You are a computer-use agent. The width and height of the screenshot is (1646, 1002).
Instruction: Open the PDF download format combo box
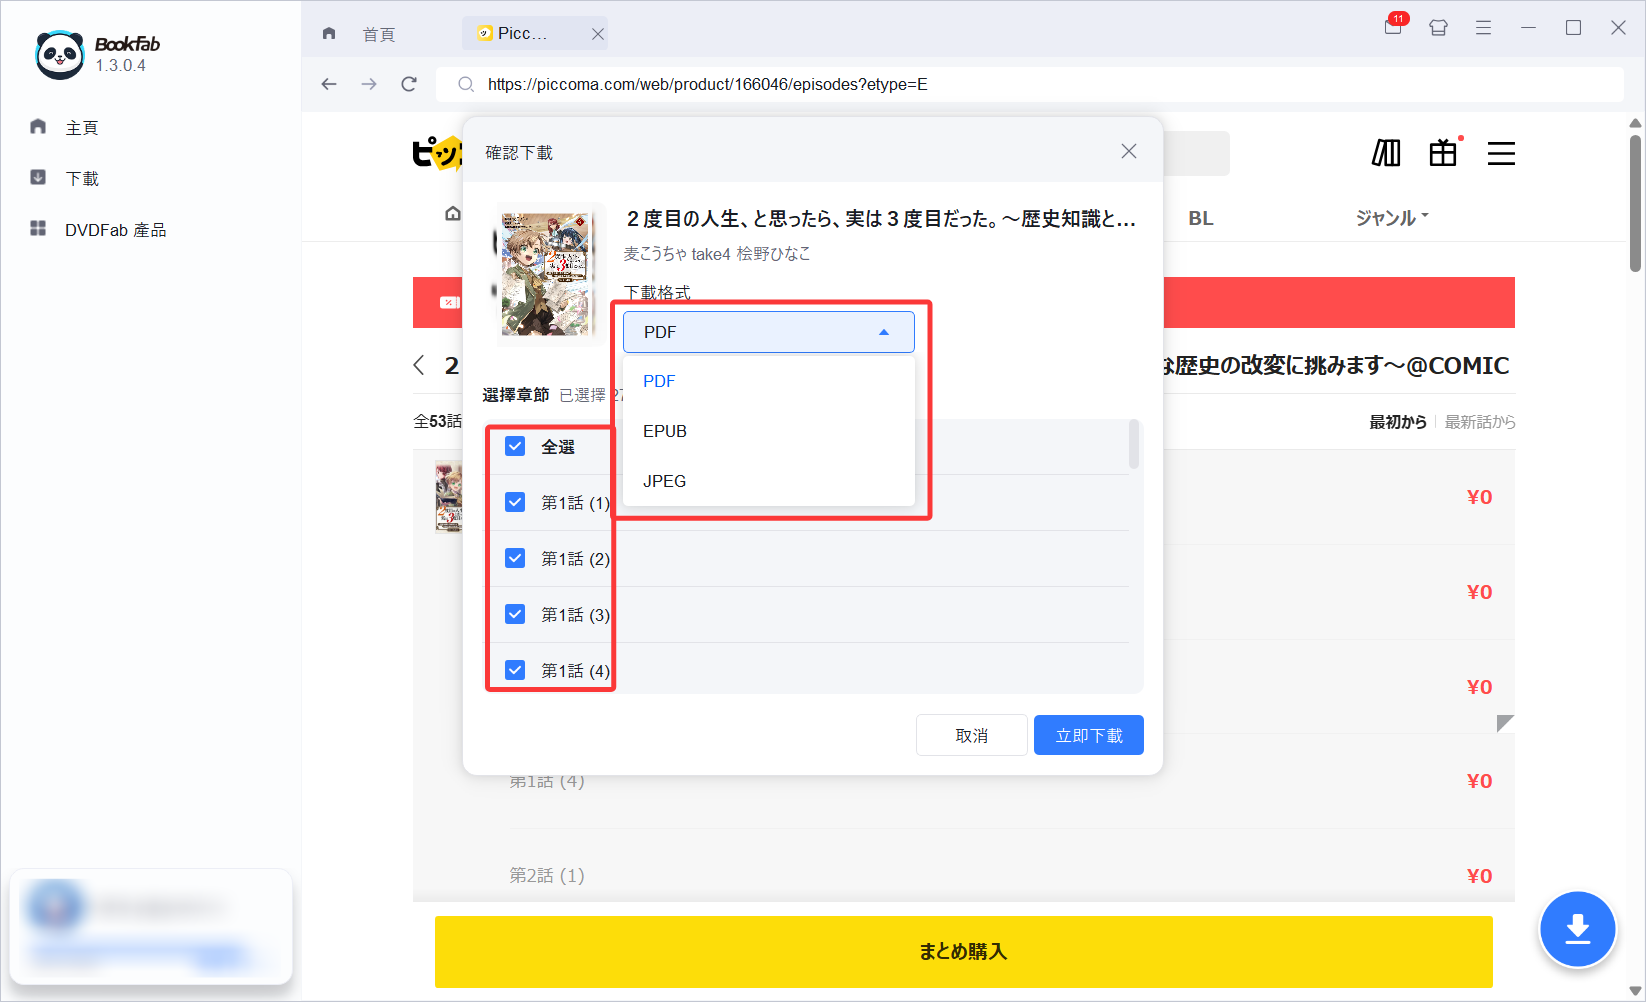(x=769, y=332)
